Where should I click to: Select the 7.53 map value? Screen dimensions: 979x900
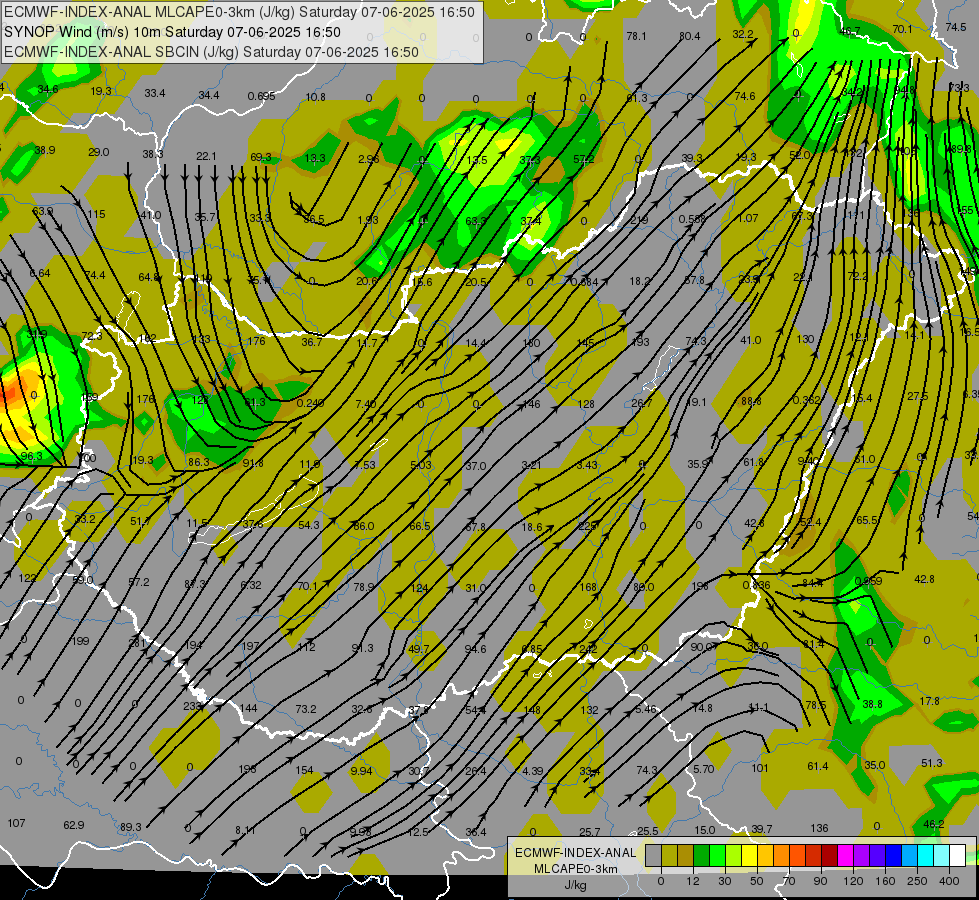point(365,465)
